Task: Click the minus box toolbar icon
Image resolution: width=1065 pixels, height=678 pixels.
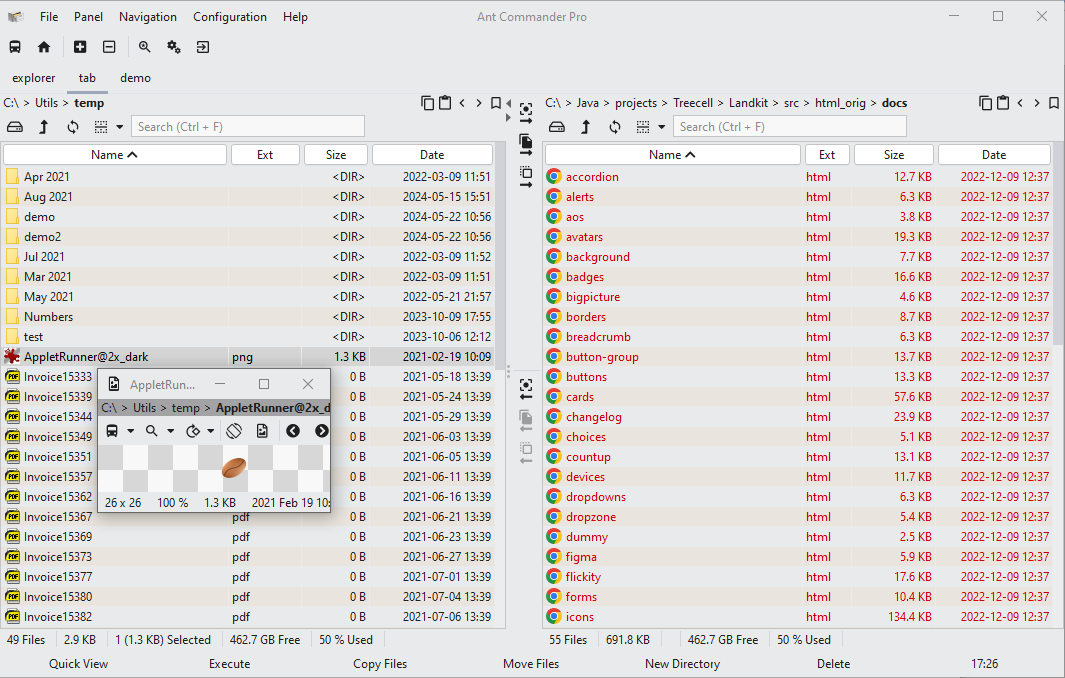Action: point(109,47)
